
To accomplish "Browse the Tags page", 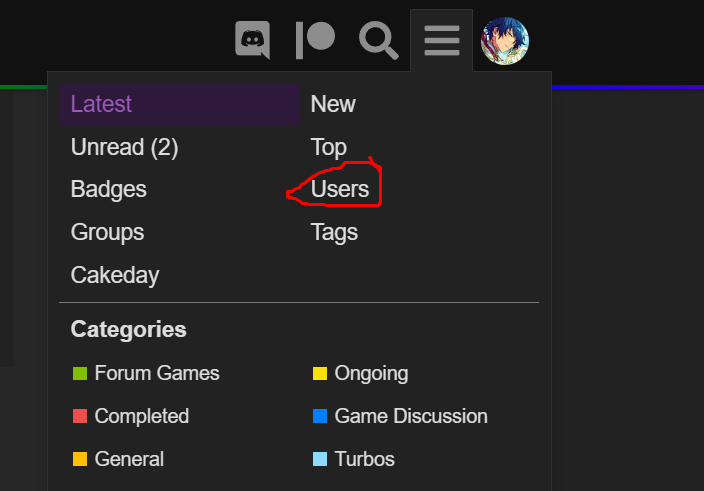I will 334,232.
